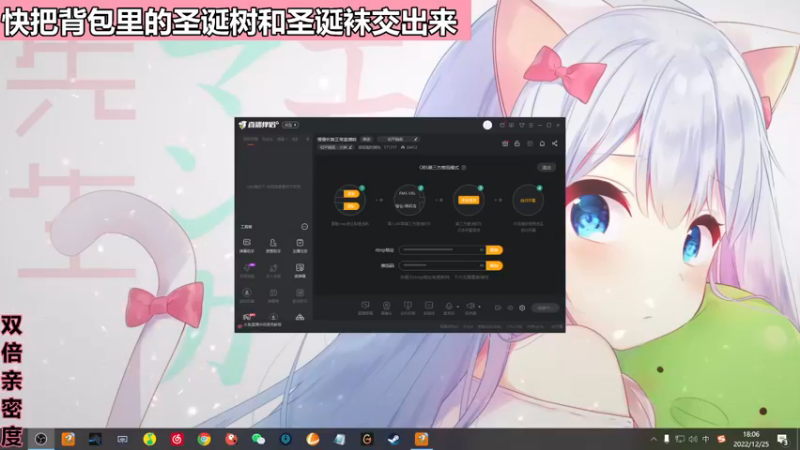800x450 pixels.
Task: Open WeChat from the taskbar
Action: [x=258, y=439]
